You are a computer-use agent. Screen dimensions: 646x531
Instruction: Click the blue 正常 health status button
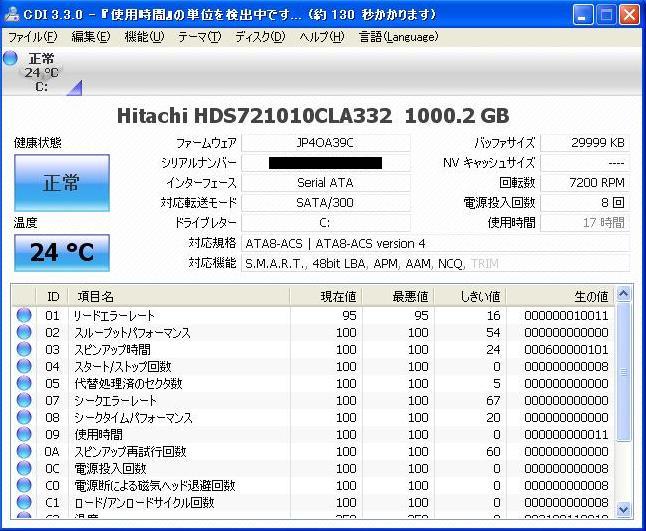(x=62, y=183)
